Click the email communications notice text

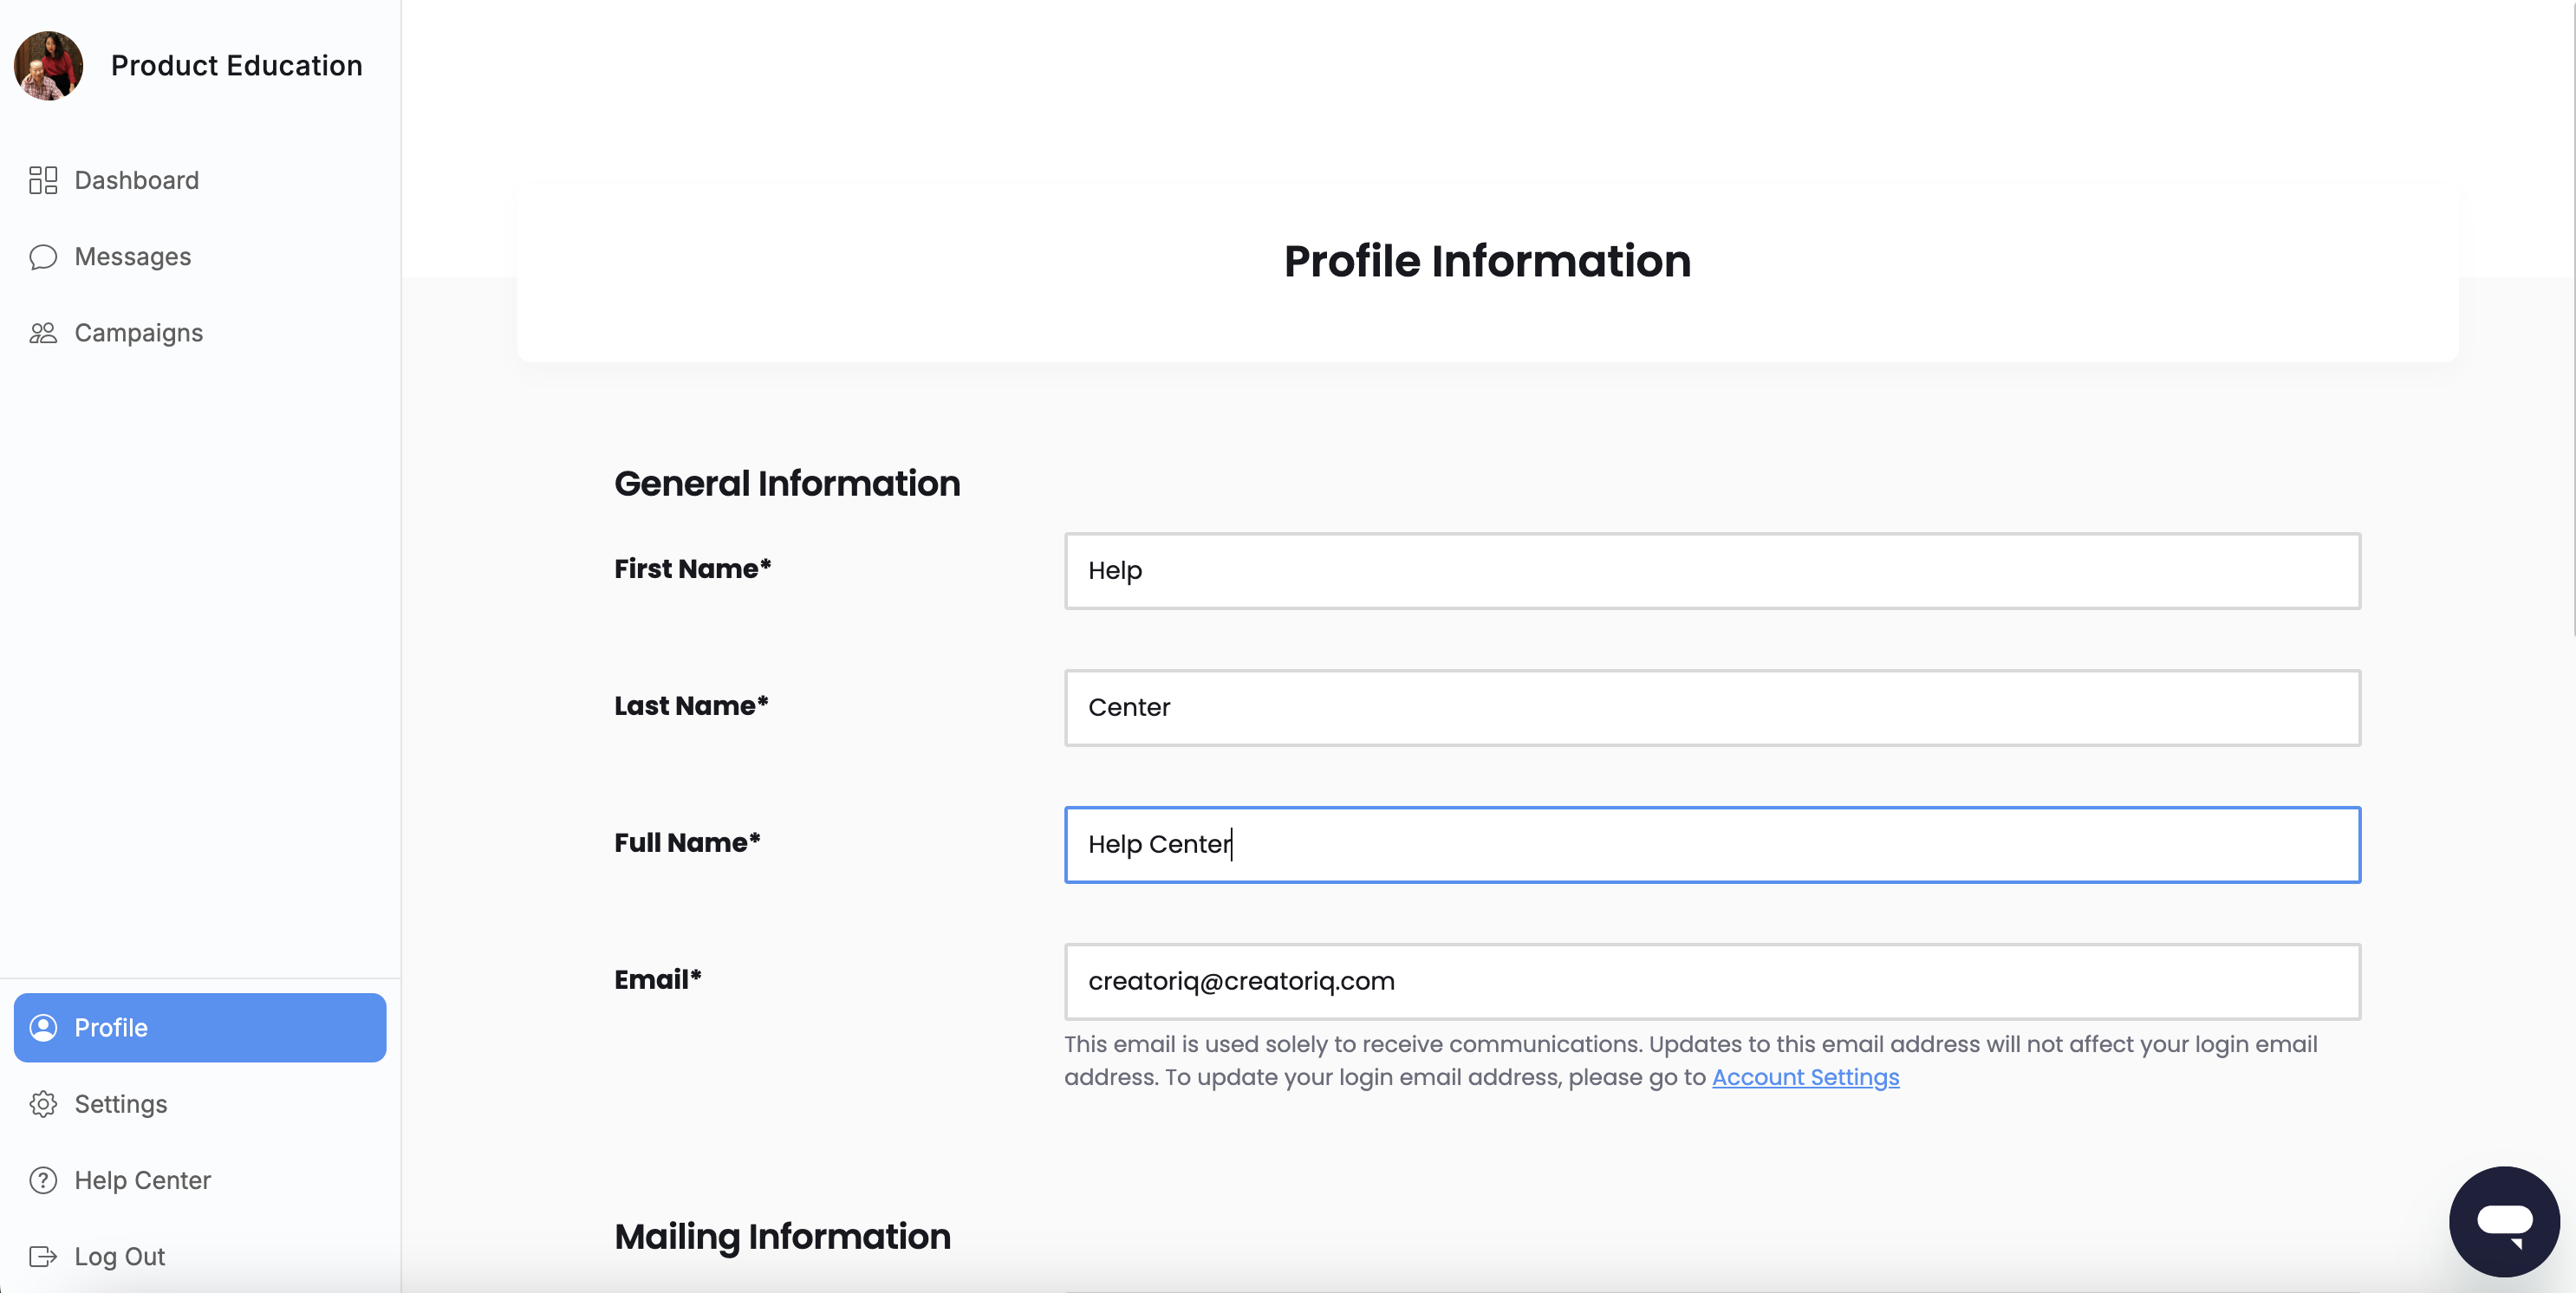[1690, 1061]
